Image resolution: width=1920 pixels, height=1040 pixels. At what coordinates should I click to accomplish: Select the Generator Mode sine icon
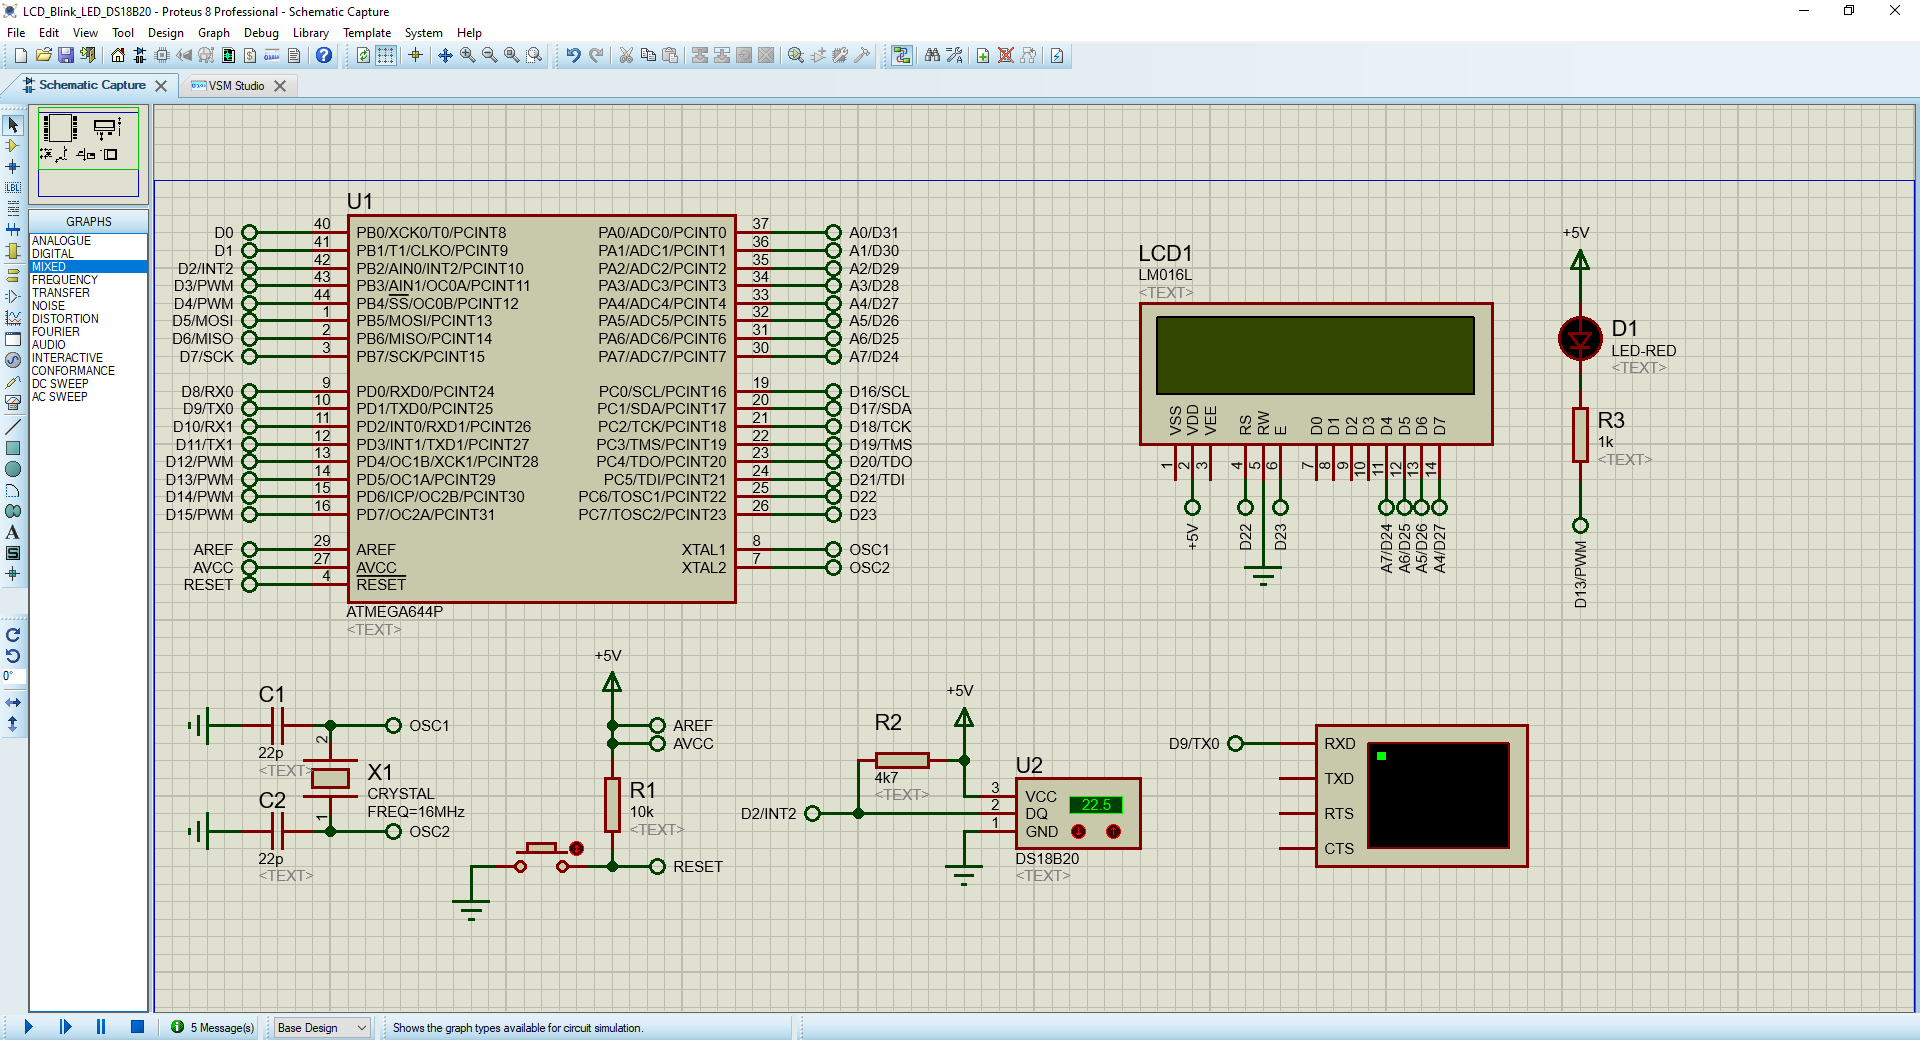[13, 360]
